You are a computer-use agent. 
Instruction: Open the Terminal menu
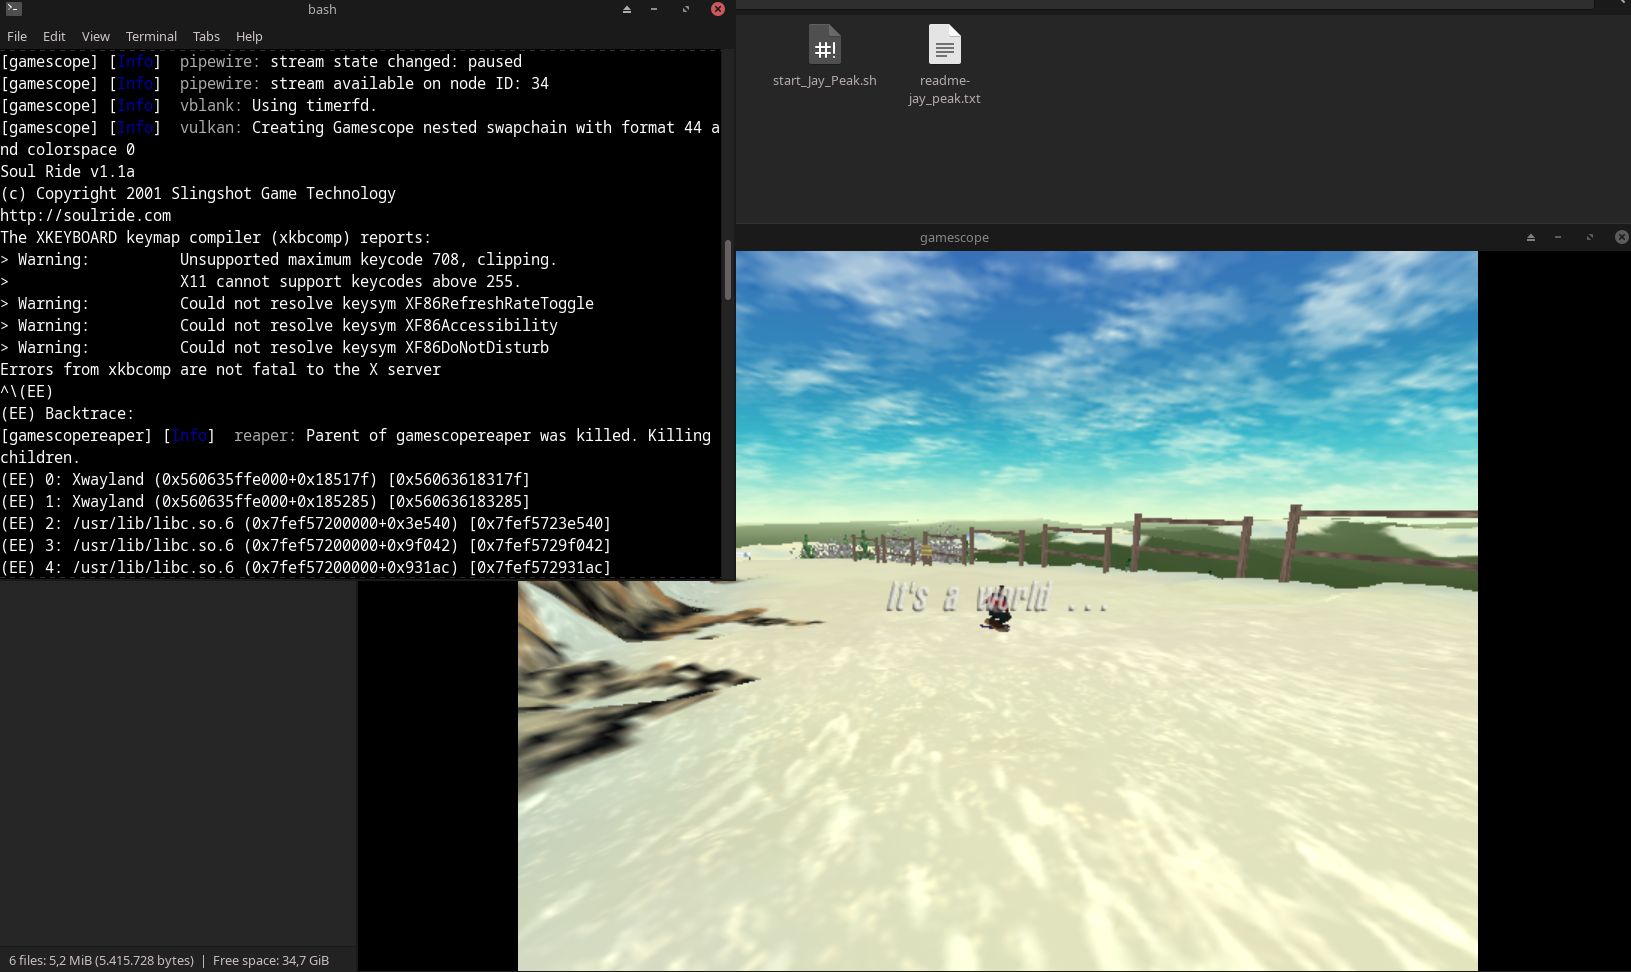151,36
